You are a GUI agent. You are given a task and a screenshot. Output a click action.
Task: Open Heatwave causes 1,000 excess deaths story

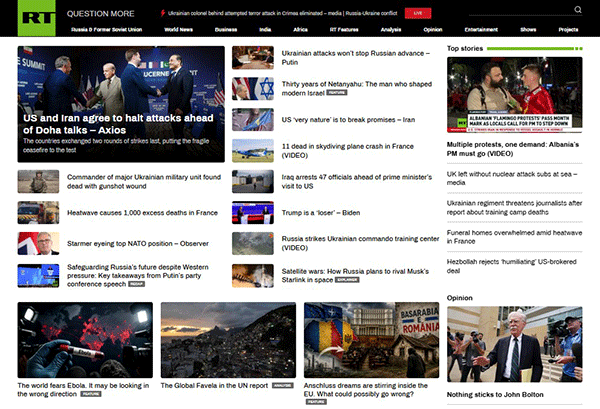point(142,212)
